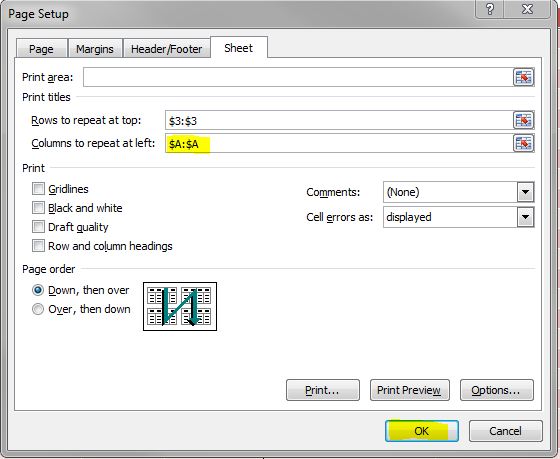Click the Options... button
Viewport: 560px width, 459px height.
click(x=497, y=390)
